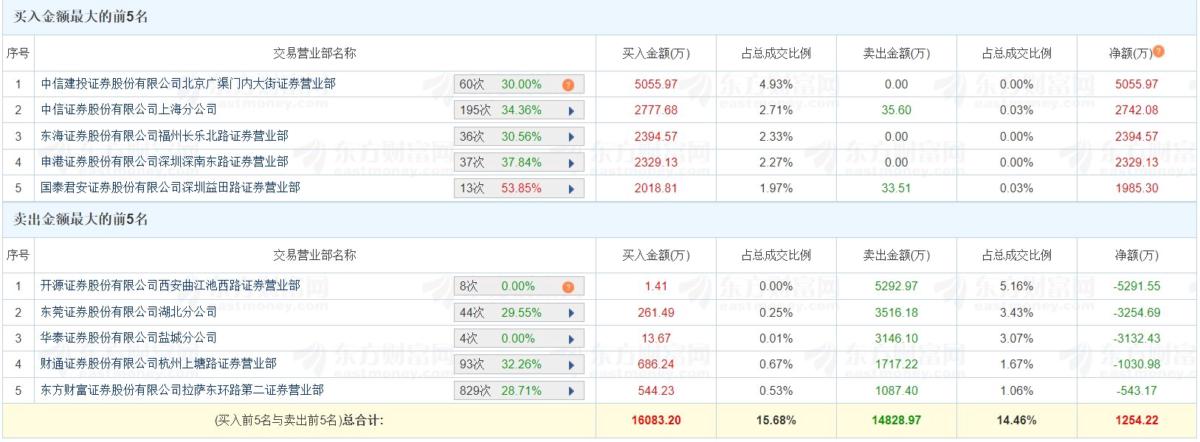The height and width of the screenshot is (442, 1200).
Task: Click sell amount 3146.10 cell
Action: [896, 338]
